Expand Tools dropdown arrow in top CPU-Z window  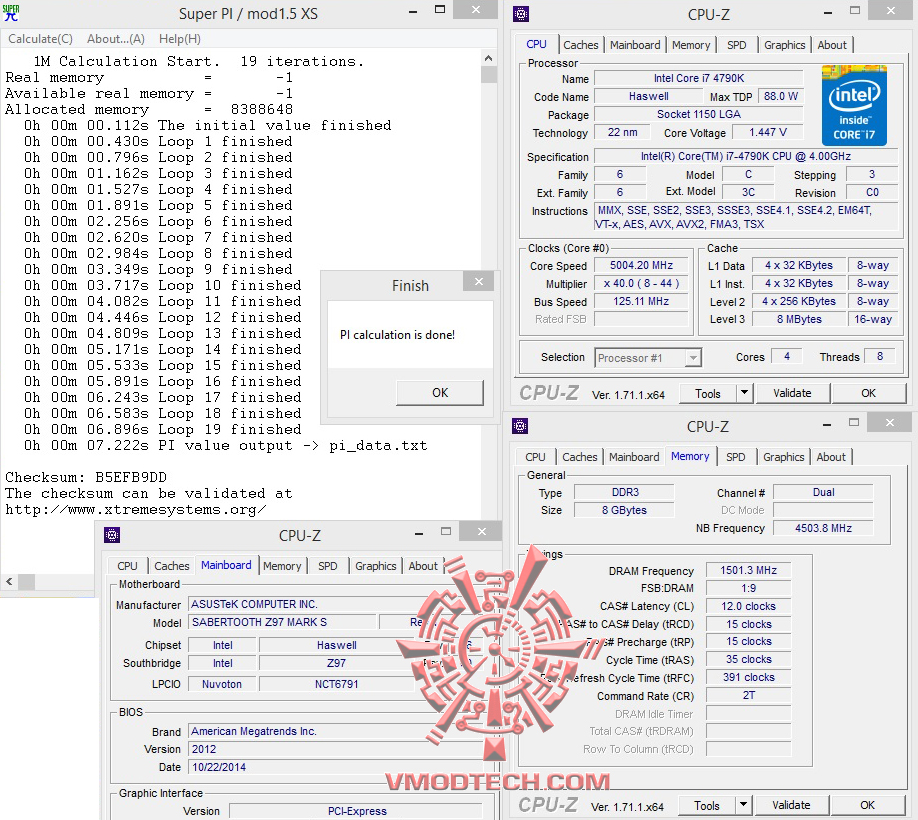(x=744, y=393)
